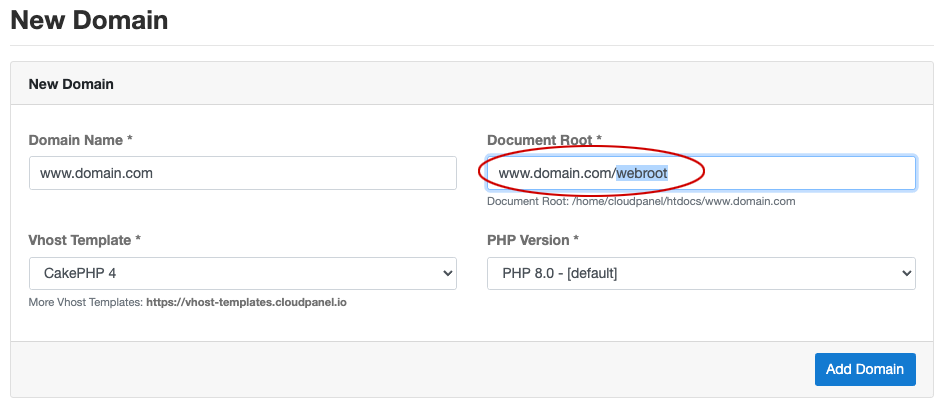Select the 'PHP 8.0 - [default]' value shown
Screen dimensions: 944x413
pyautogui.click(x=560, y=273)
